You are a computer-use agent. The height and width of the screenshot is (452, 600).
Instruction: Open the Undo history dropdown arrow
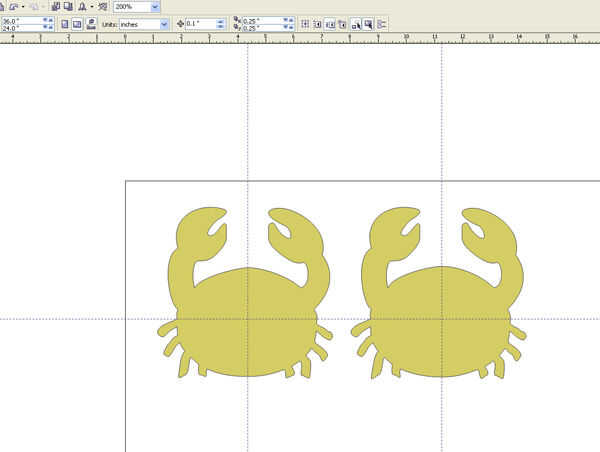(x=23, y=7)
